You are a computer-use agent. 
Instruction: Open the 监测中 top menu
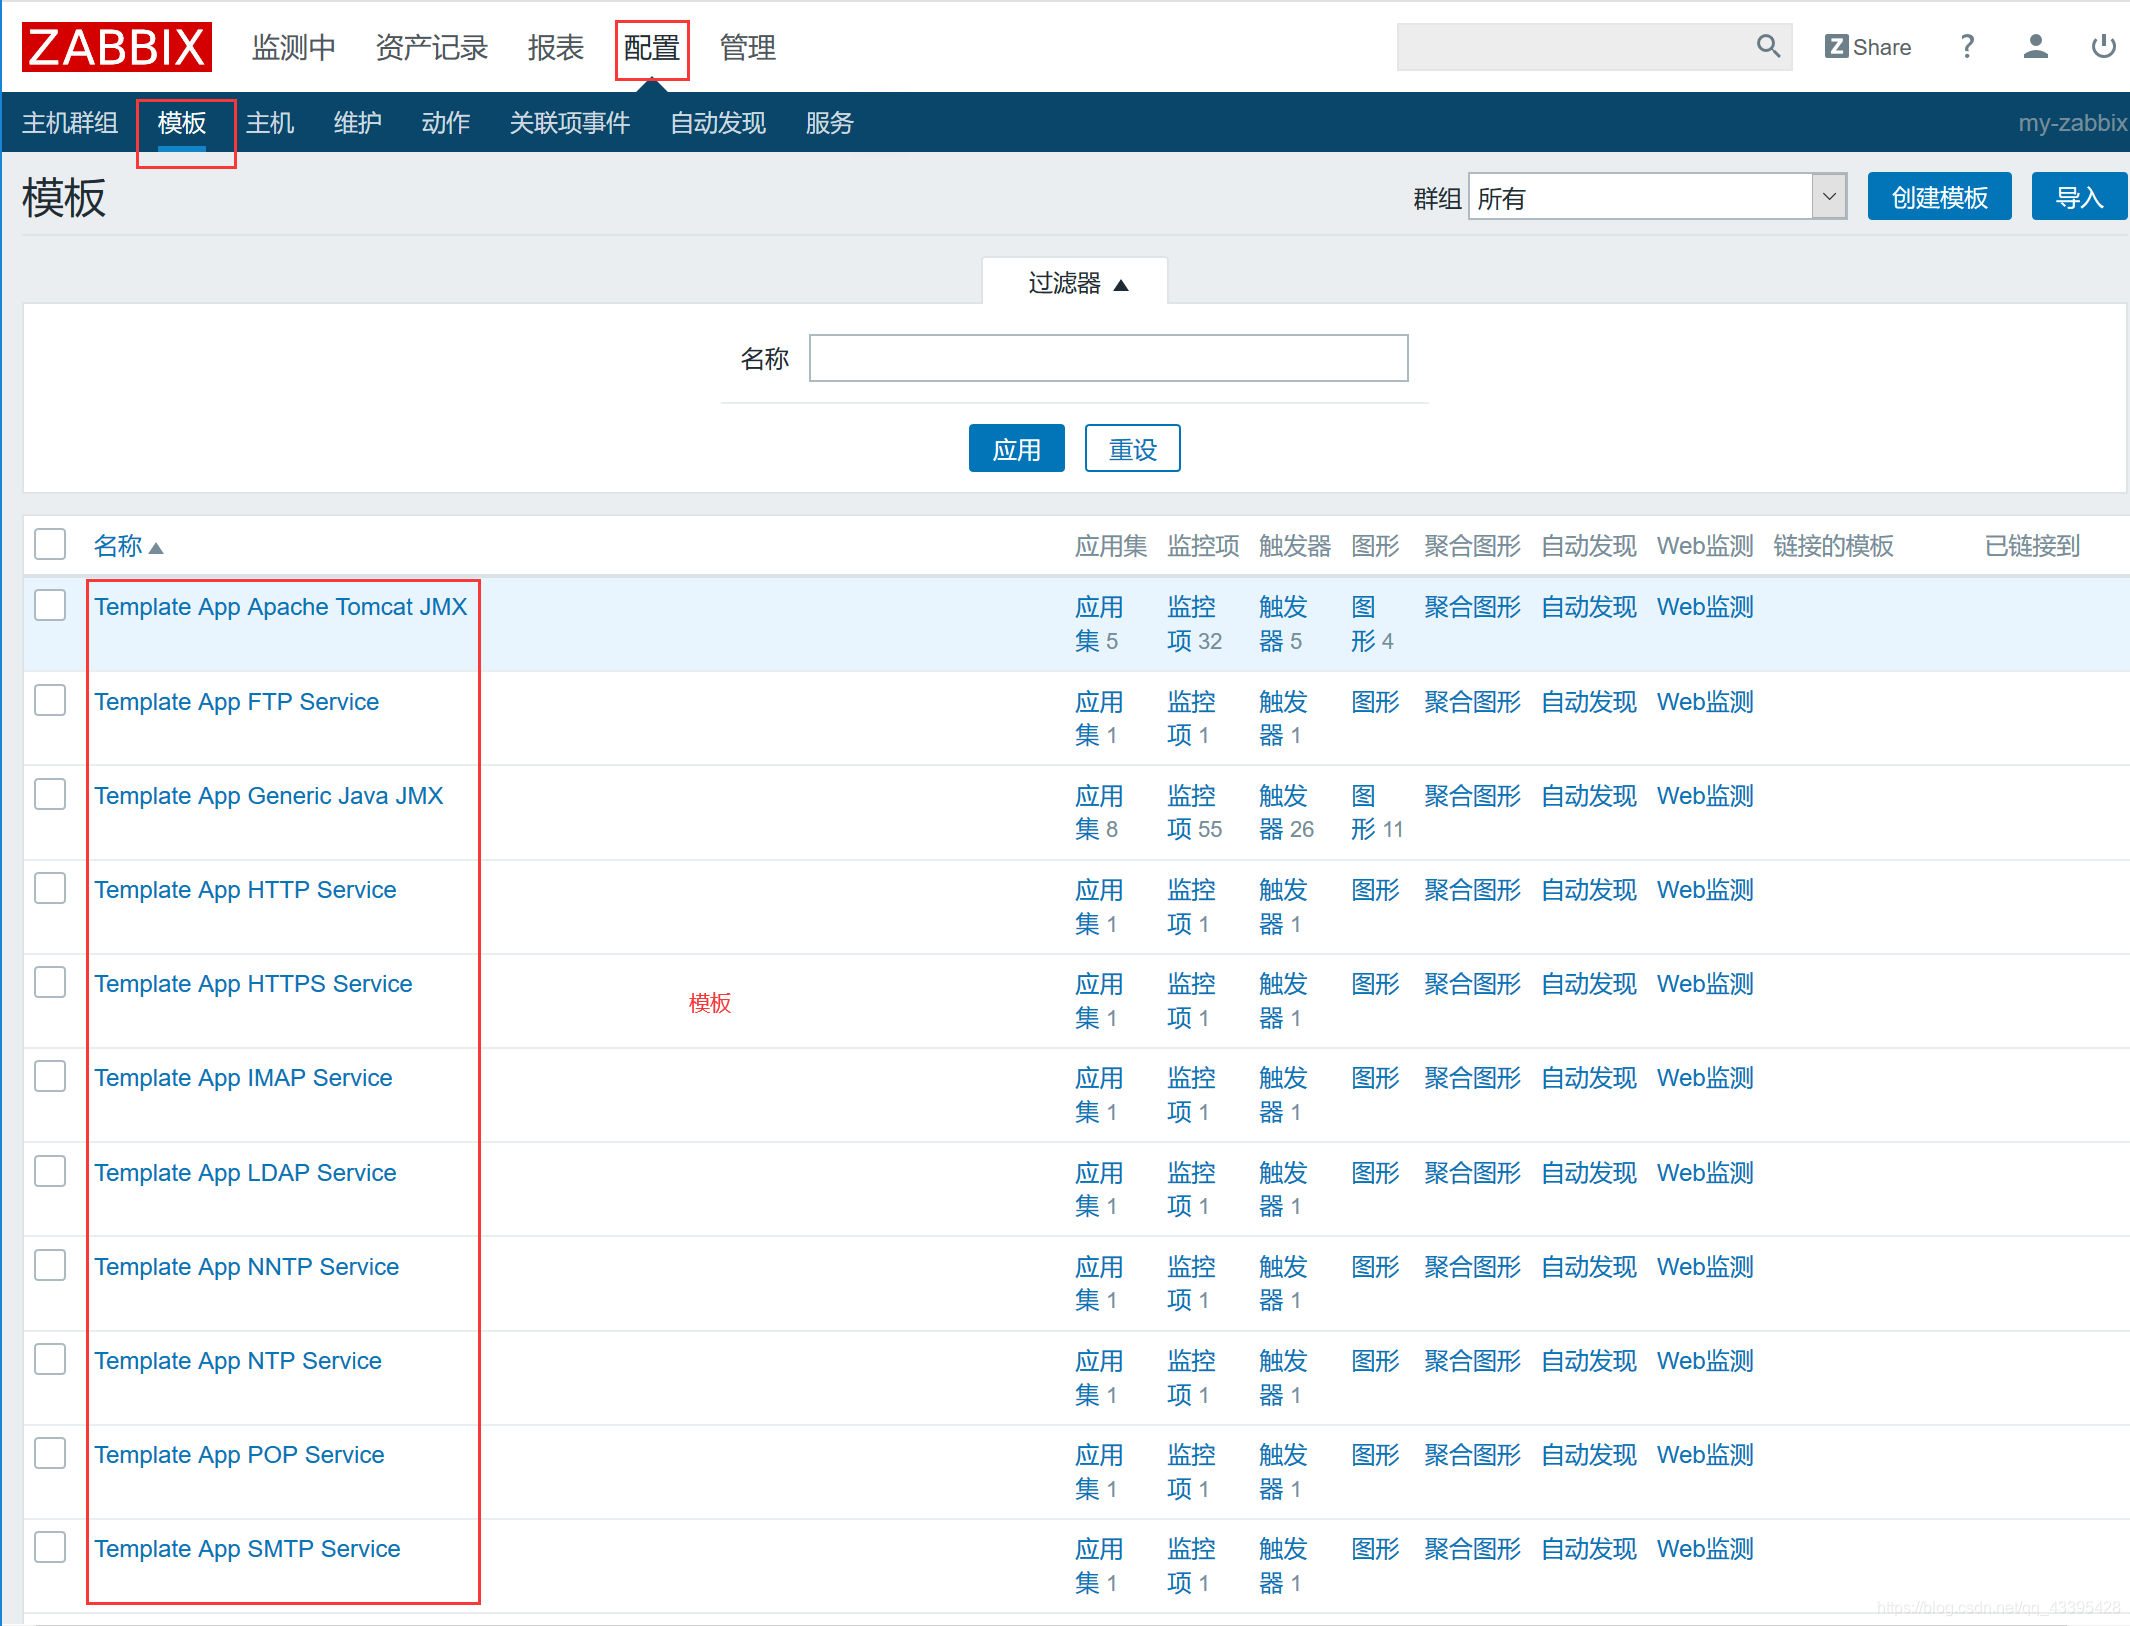294,47
